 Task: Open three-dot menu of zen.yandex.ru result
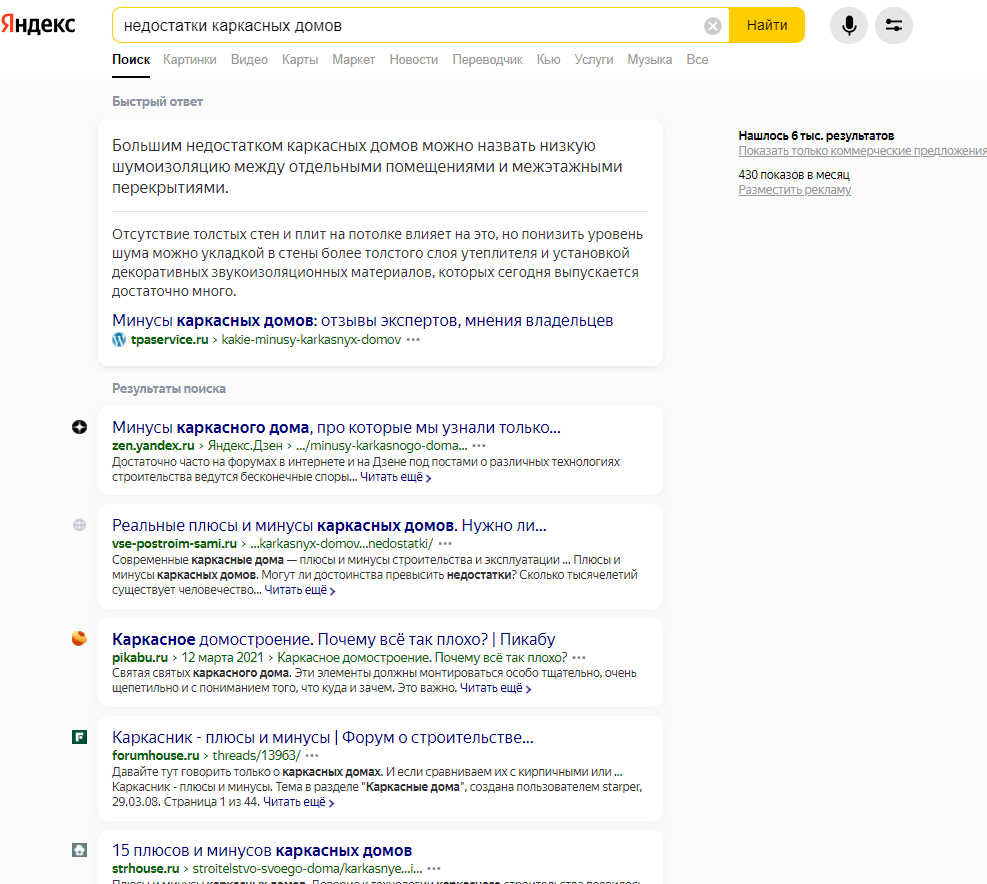coord(479,446)
